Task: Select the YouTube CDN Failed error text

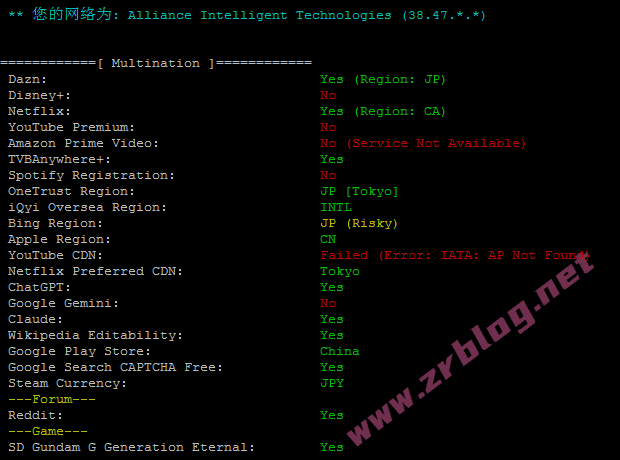Action: click(455, 255)
